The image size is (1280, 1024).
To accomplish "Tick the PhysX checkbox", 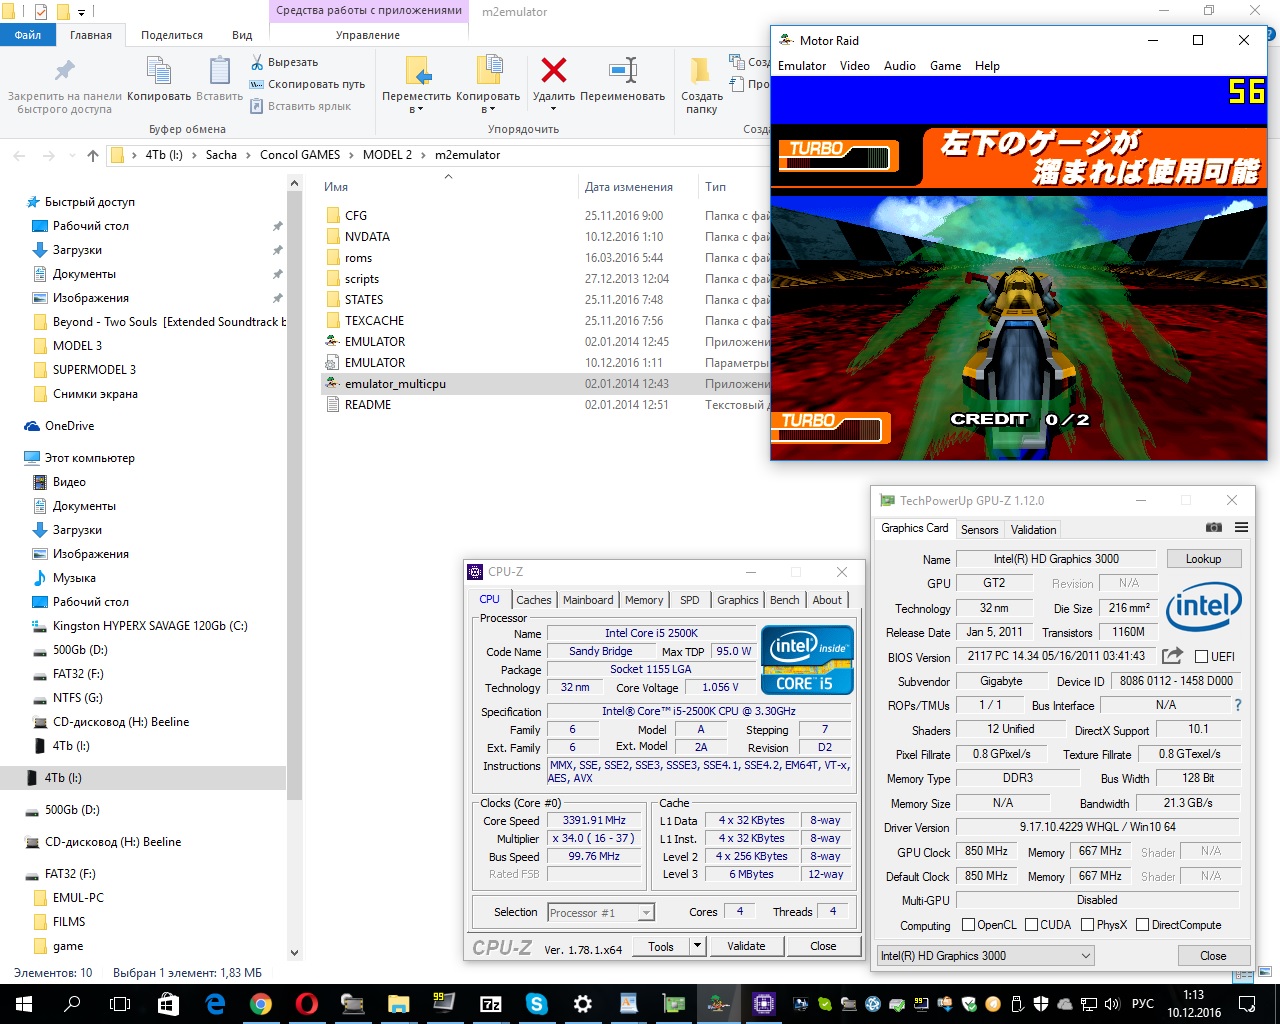I will point(1086,925).
